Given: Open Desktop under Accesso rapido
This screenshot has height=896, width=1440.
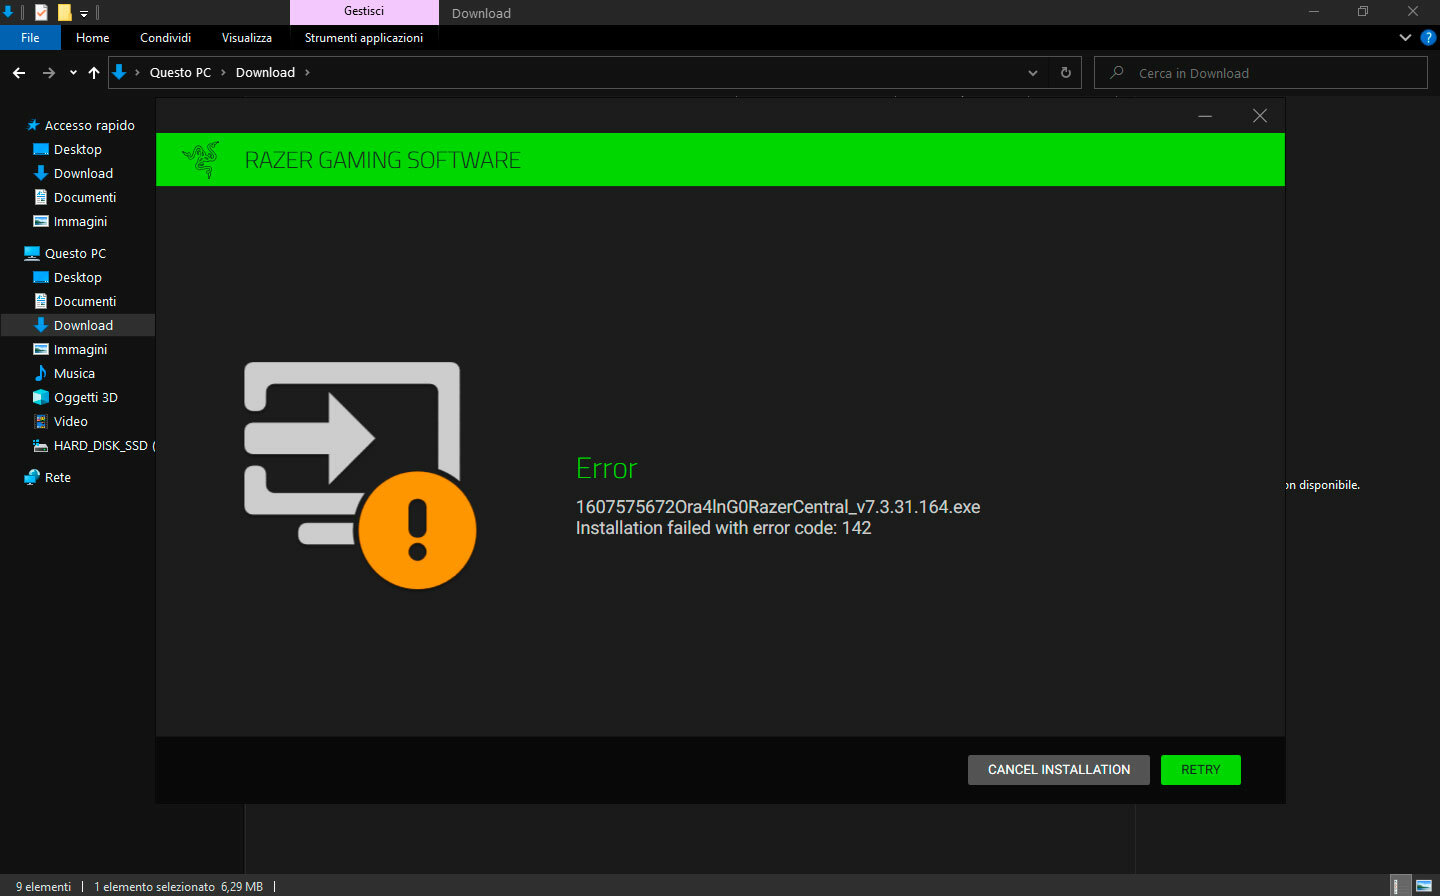Looking at the screenshot, I should (x=77, y=149).
